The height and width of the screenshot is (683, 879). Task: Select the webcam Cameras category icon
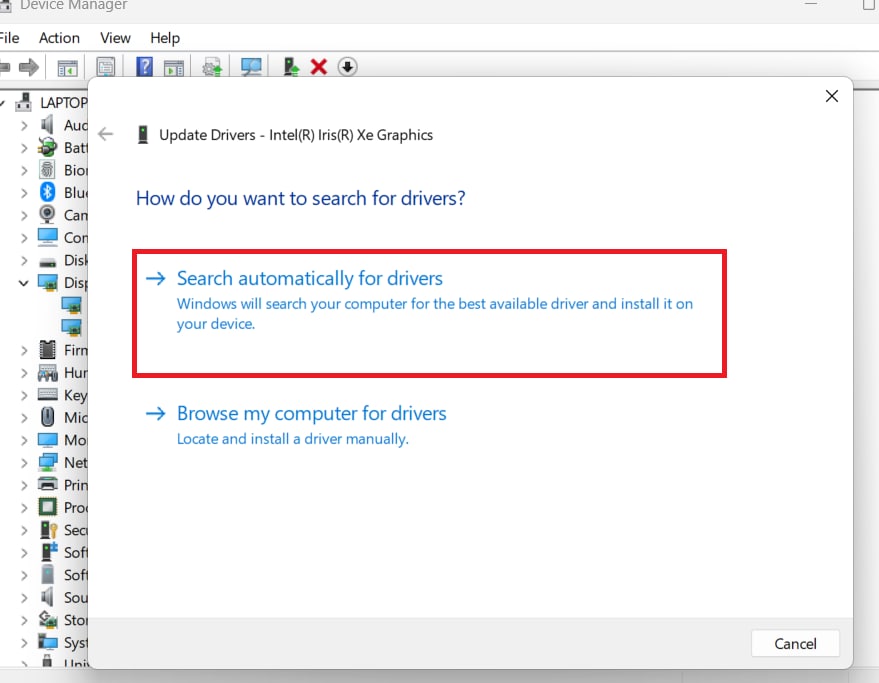pos(48,215)
